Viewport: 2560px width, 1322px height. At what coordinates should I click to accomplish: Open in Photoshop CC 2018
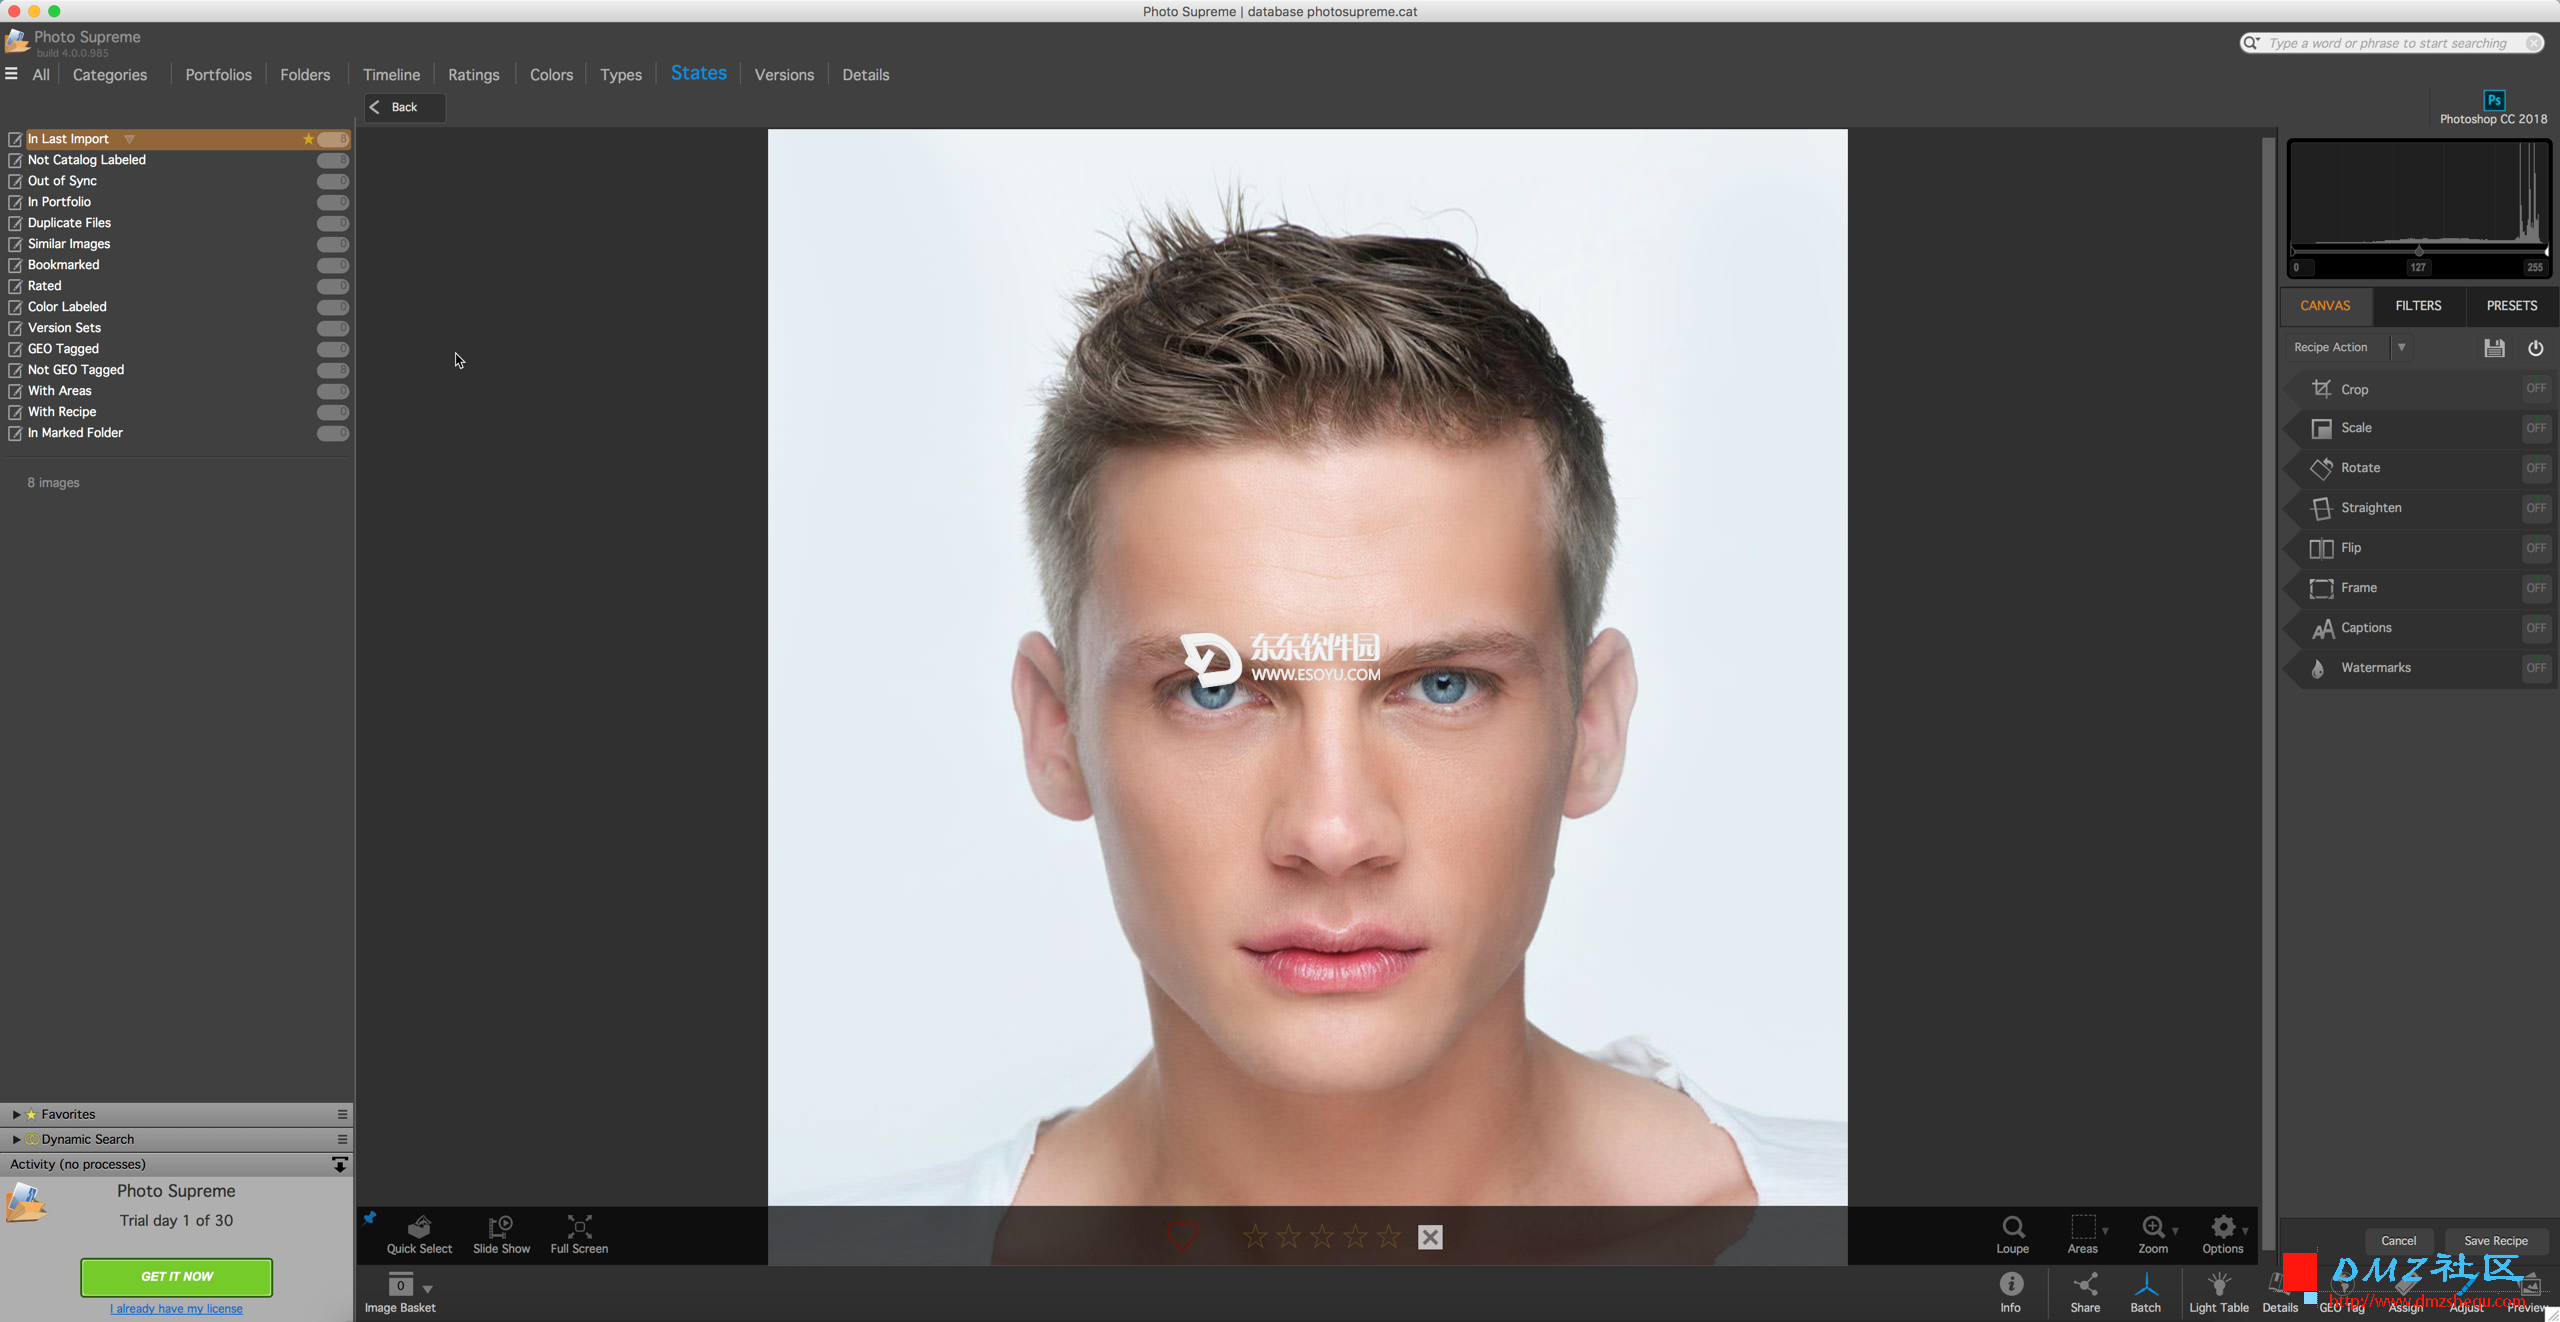2493,108
